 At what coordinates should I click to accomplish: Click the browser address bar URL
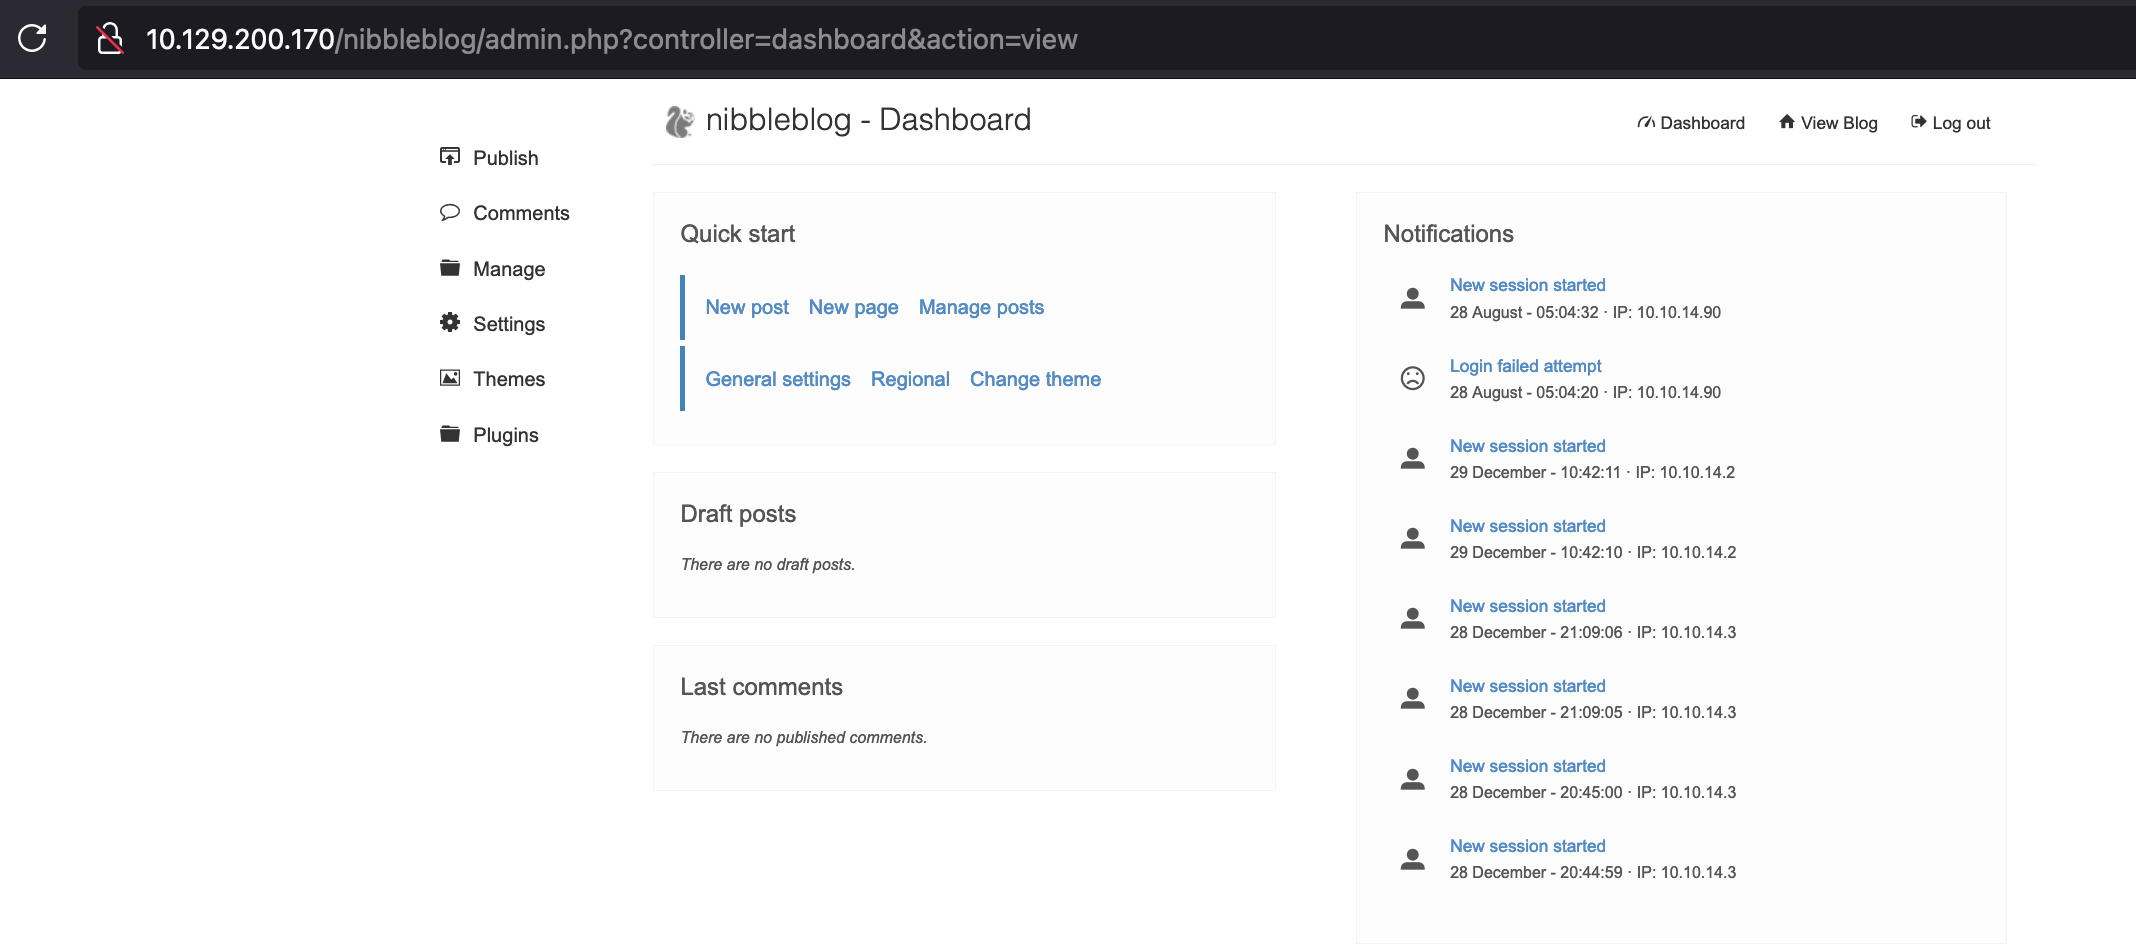point(611,39)
